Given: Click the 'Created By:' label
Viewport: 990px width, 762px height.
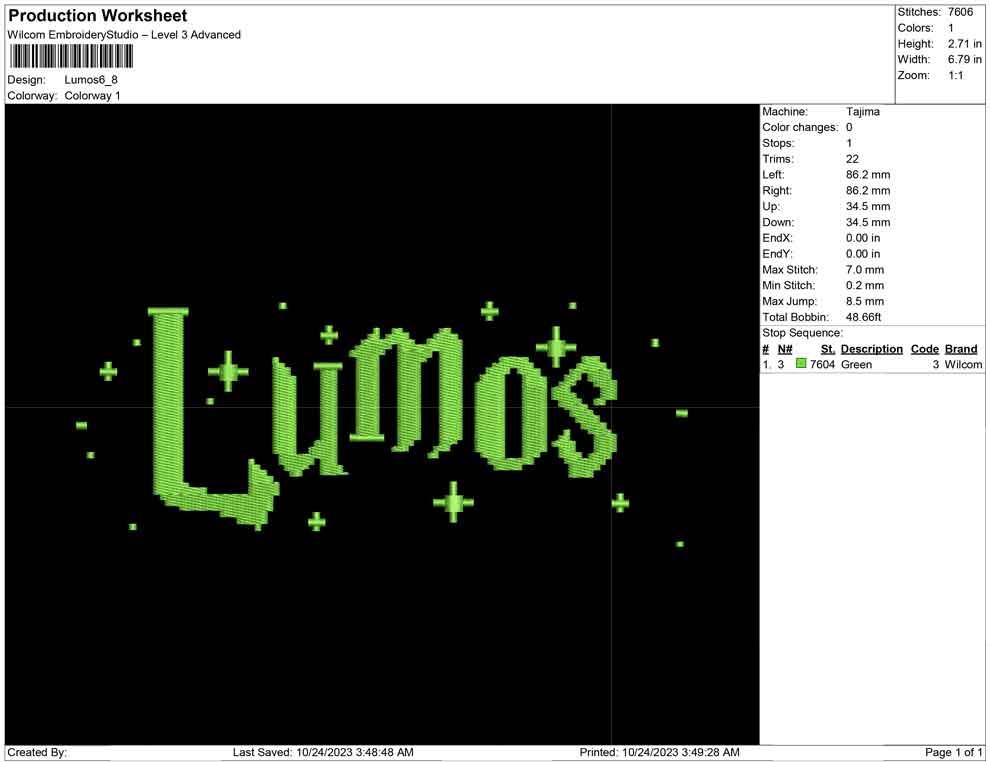Looking at the screenshot, I should click(37, 752).
